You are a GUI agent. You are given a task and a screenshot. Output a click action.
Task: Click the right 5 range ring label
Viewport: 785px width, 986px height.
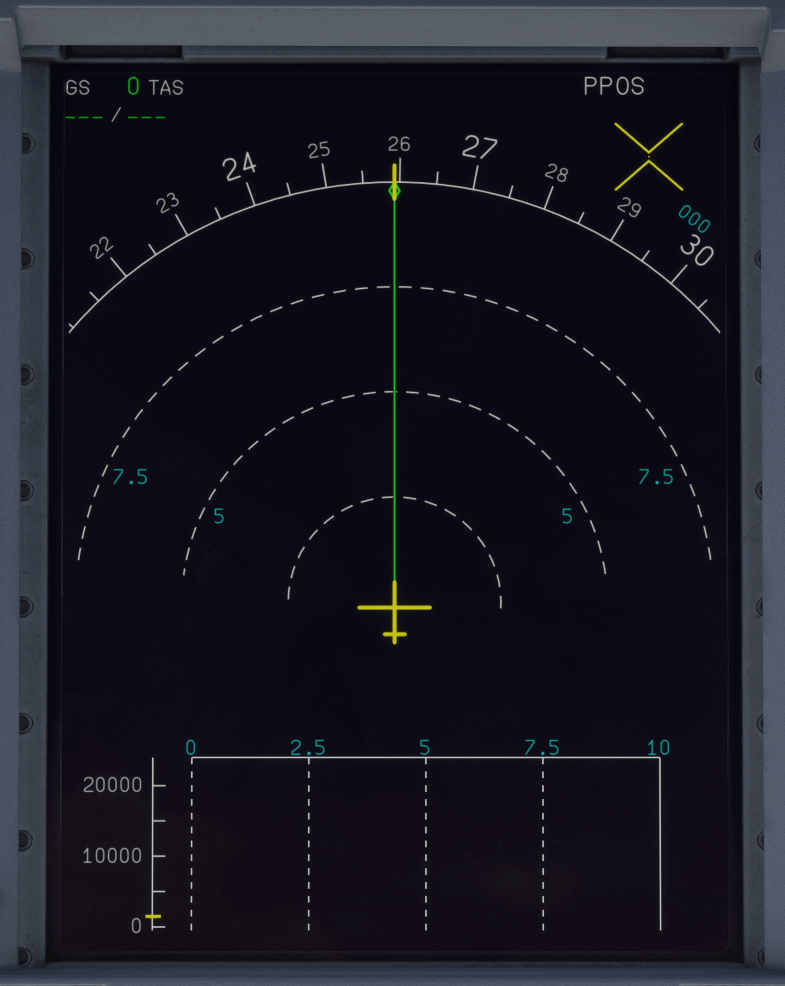(x=567, y=516)
